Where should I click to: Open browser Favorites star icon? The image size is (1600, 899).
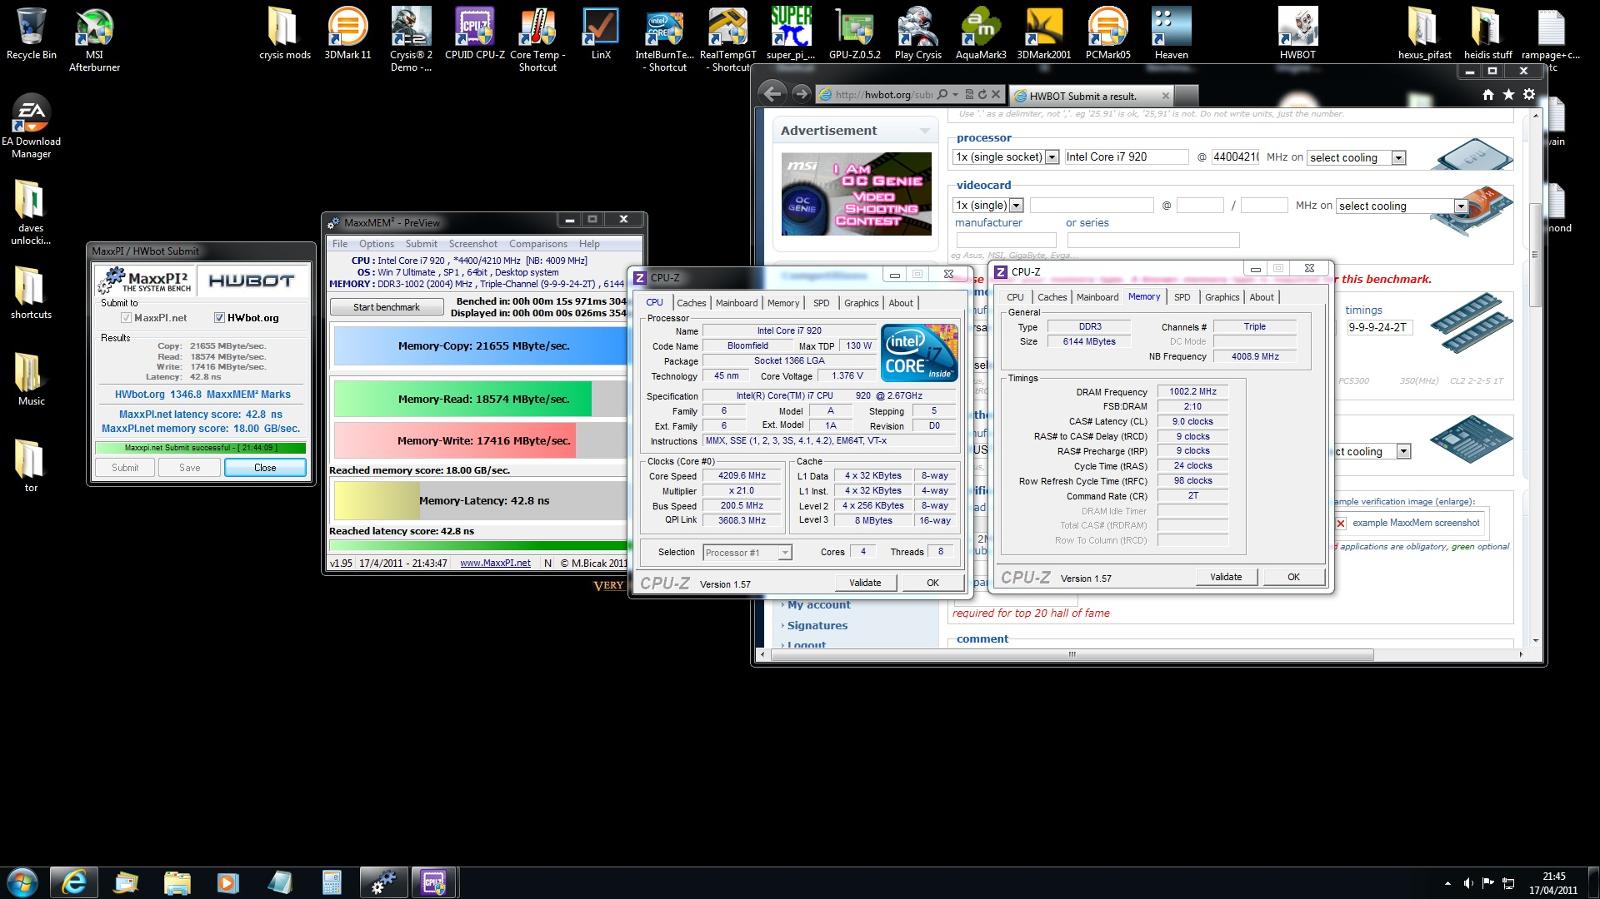1508,94
